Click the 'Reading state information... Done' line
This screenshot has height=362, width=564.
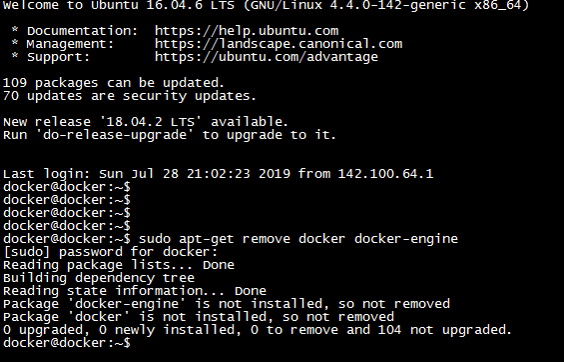coord(135,291)
